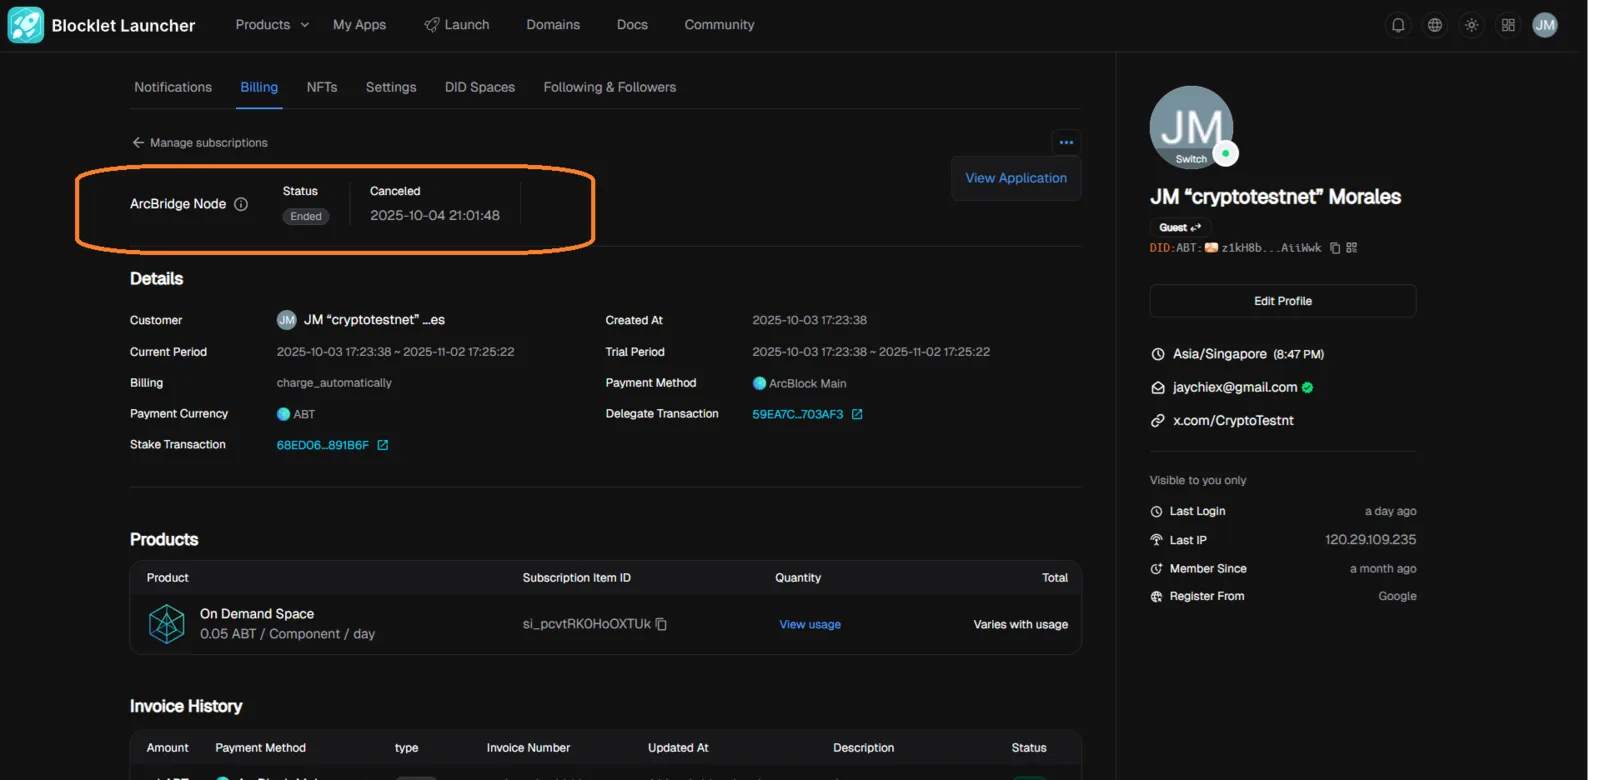This screenshot has height=780, width=1600.
Task: Click the Asia/Singapore timezone clock icon
Action: [x=1158, y=354]
